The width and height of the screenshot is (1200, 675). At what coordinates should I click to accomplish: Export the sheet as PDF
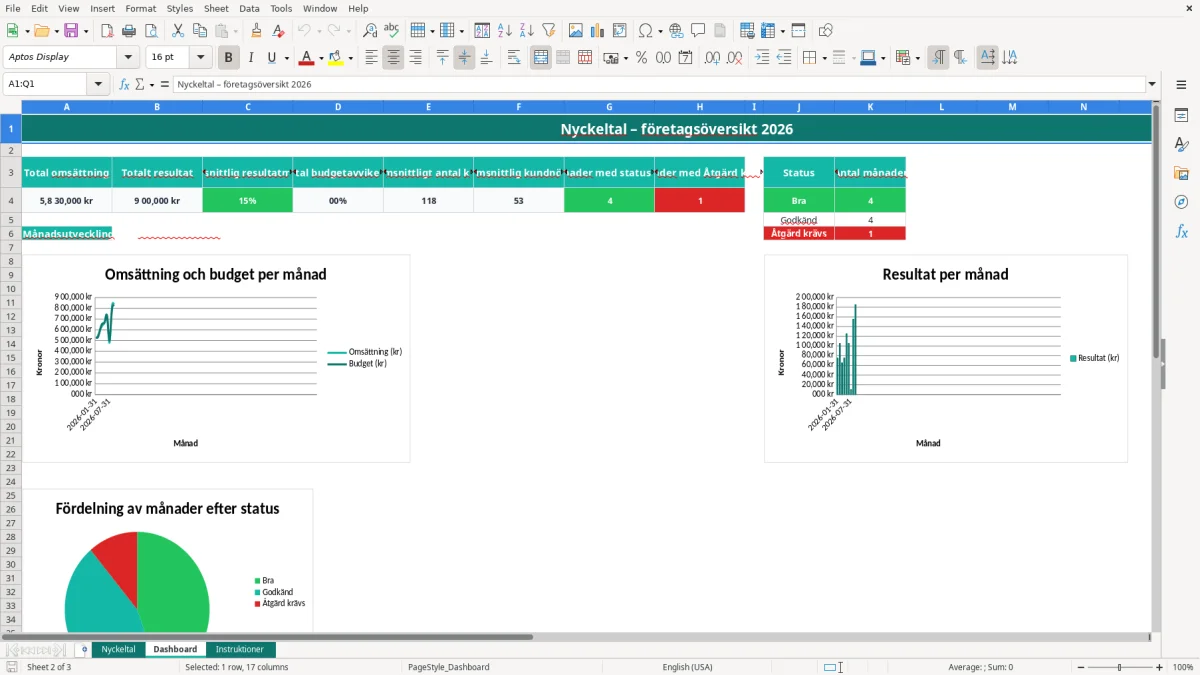[107, 31]
